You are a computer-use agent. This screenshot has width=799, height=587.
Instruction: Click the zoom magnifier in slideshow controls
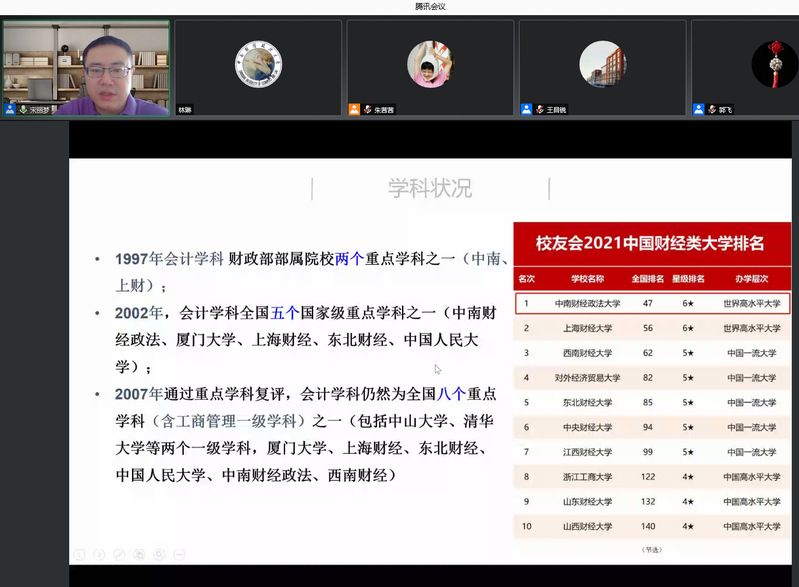pos(159,554)
